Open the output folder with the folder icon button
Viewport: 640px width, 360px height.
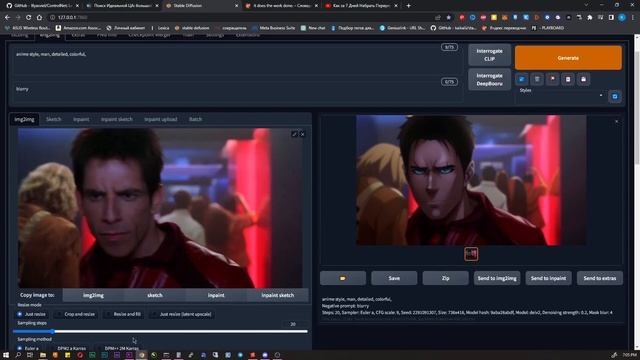[x=343, y=278]
